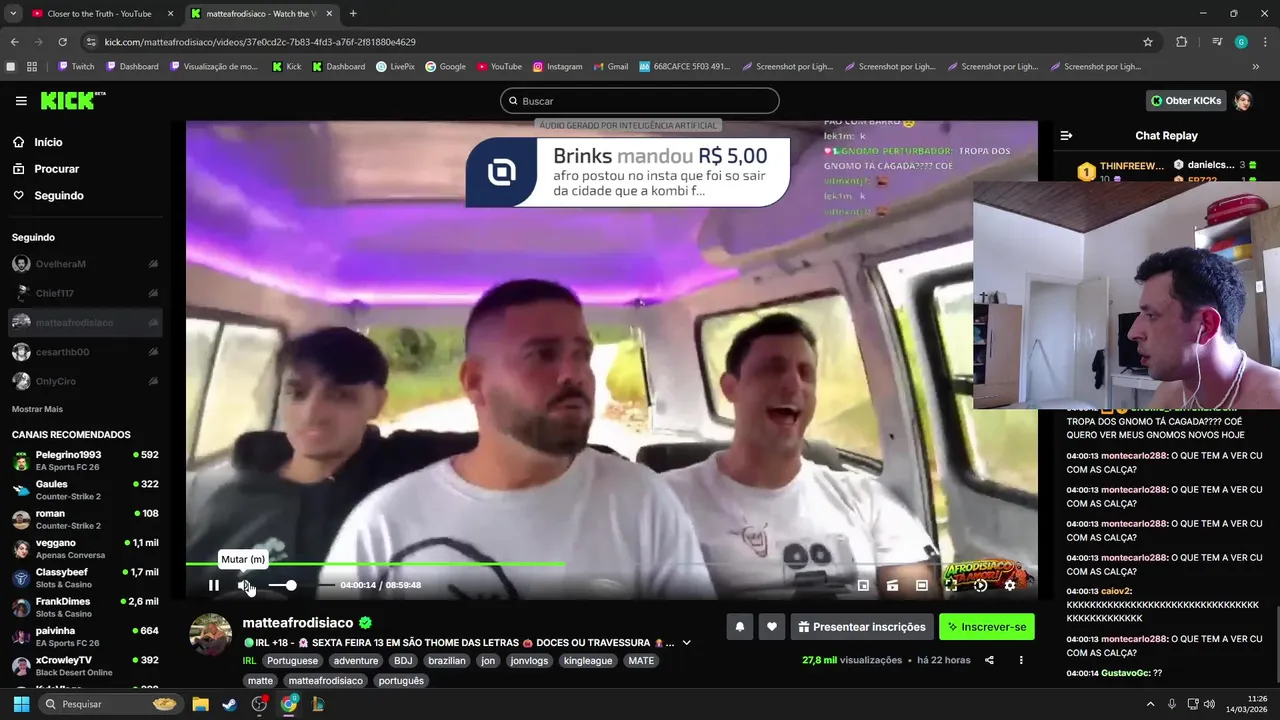The image size is (1280, 720).
Task: Select Procurar in Kick sidebar
Action: pos(56,169)
